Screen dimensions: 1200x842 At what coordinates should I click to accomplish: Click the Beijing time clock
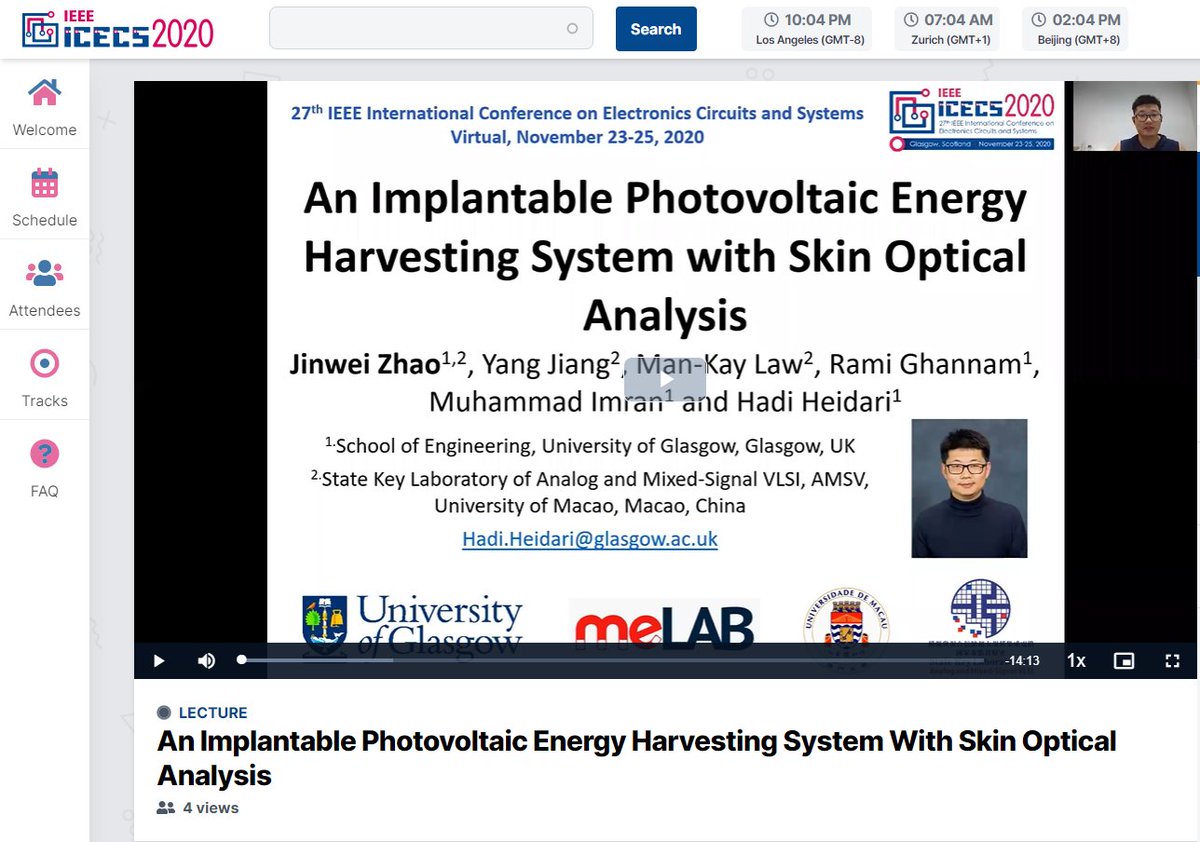click(1075, 29)
